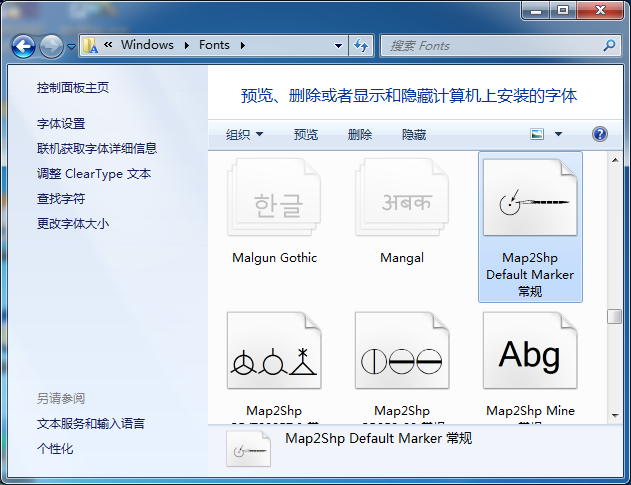The image size is (631, 485).
Task: Go back with the Back arrow button
Action: click(23, 47)
